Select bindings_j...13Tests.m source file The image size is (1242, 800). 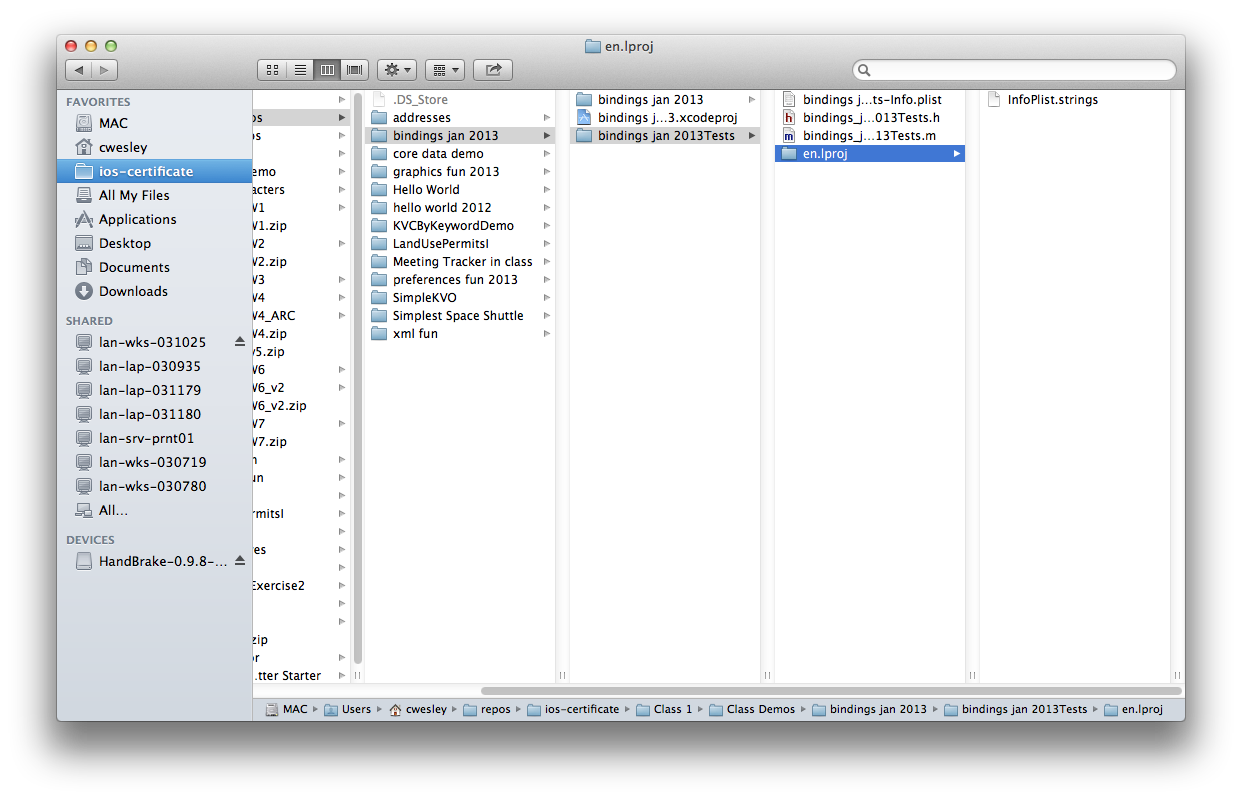pyautogui.click(x=870, y=136)
